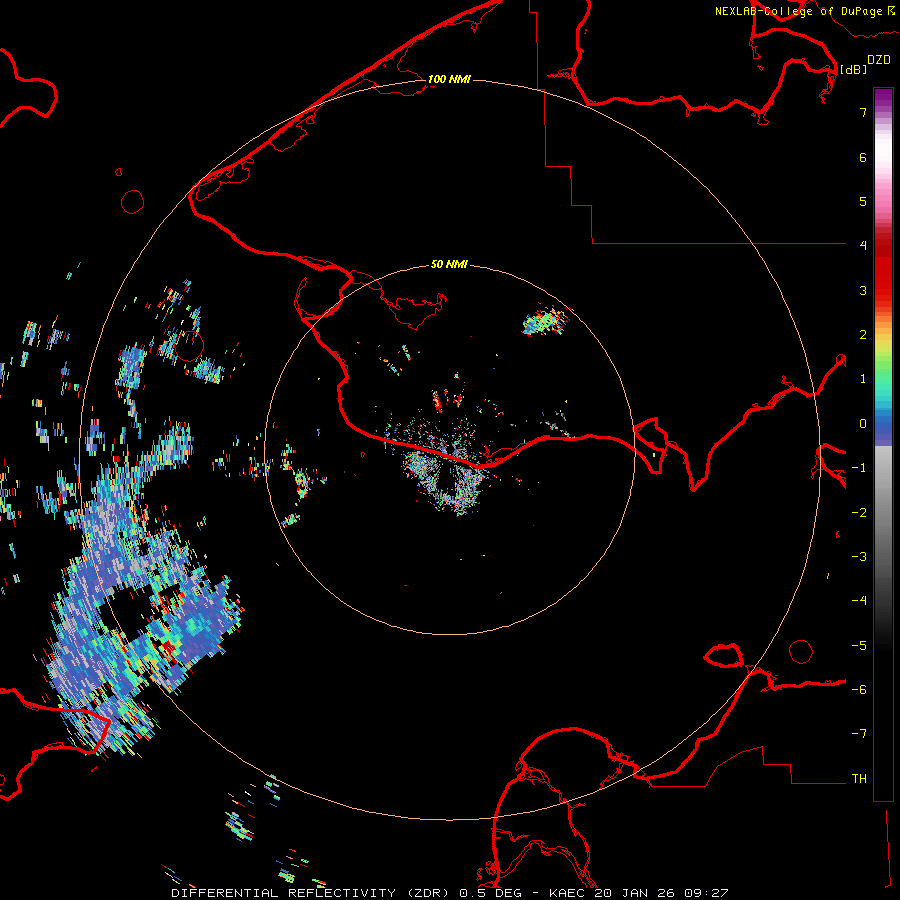The image size is (900, 900).
Task: Click the -6 value on the color scale
Action: 859,690
